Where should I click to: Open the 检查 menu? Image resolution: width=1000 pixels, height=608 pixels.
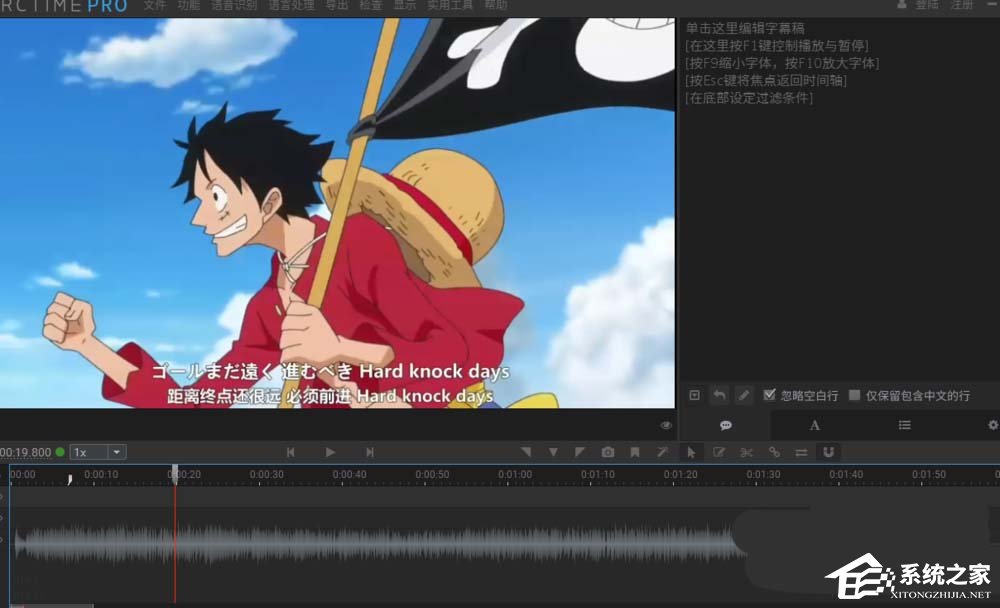(371, 5)
